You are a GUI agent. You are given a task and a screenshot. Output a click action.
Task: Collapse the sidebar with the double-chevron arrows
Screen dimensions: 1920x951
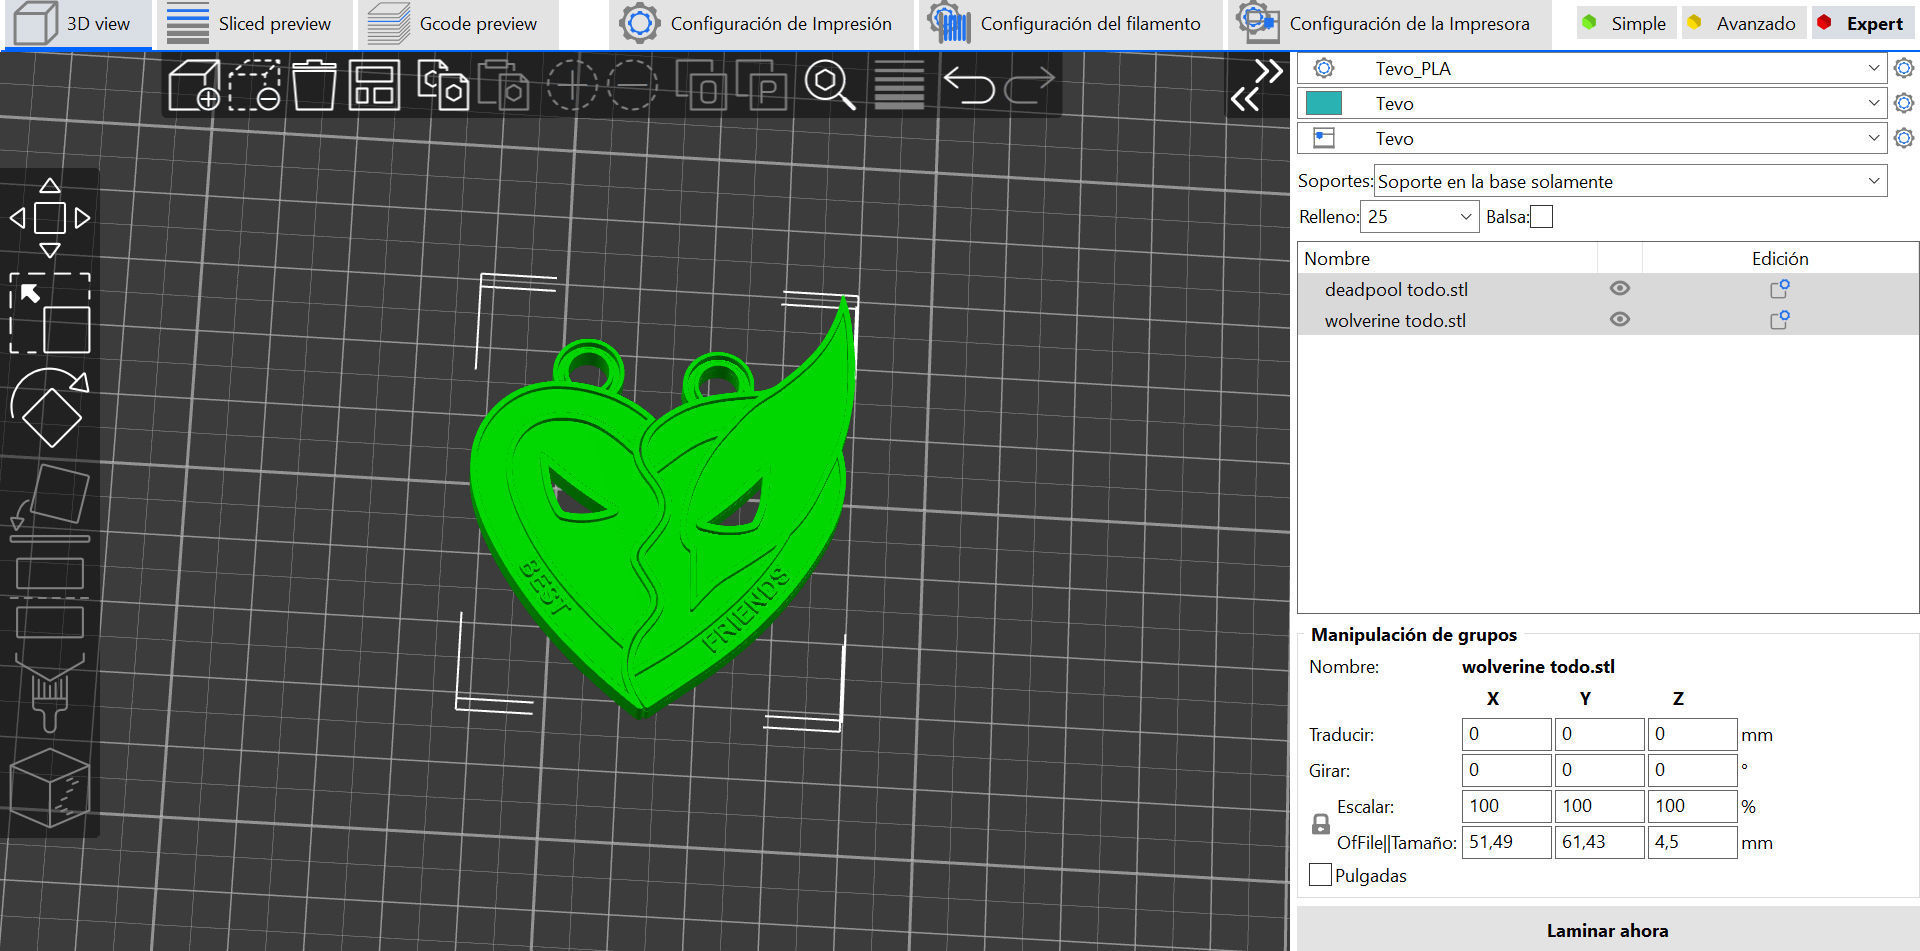(1257, 85)
